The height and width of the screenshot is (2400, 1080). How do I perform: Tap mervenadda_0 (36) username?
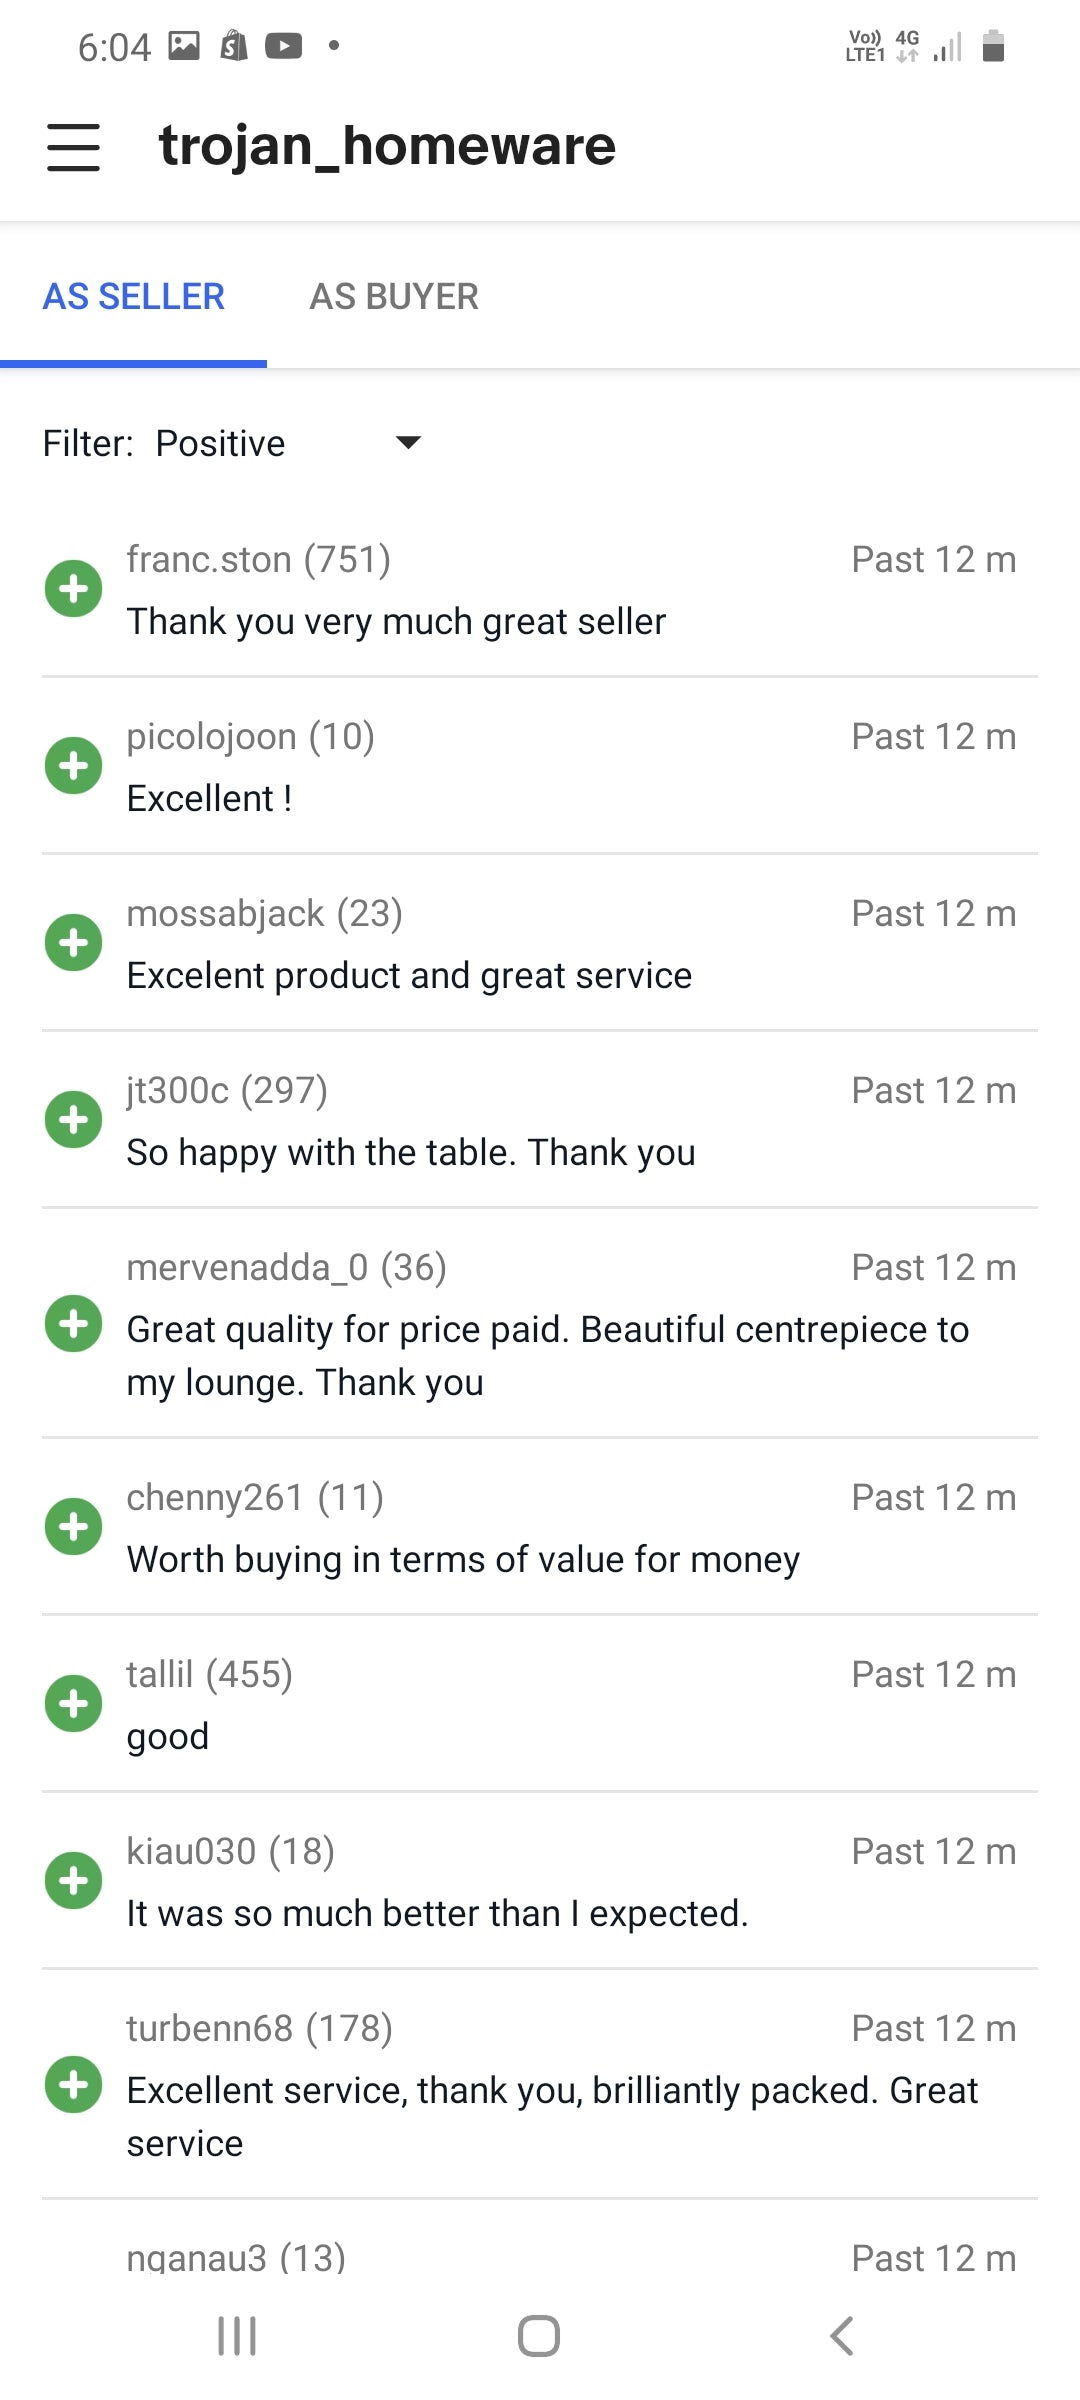286,1268
